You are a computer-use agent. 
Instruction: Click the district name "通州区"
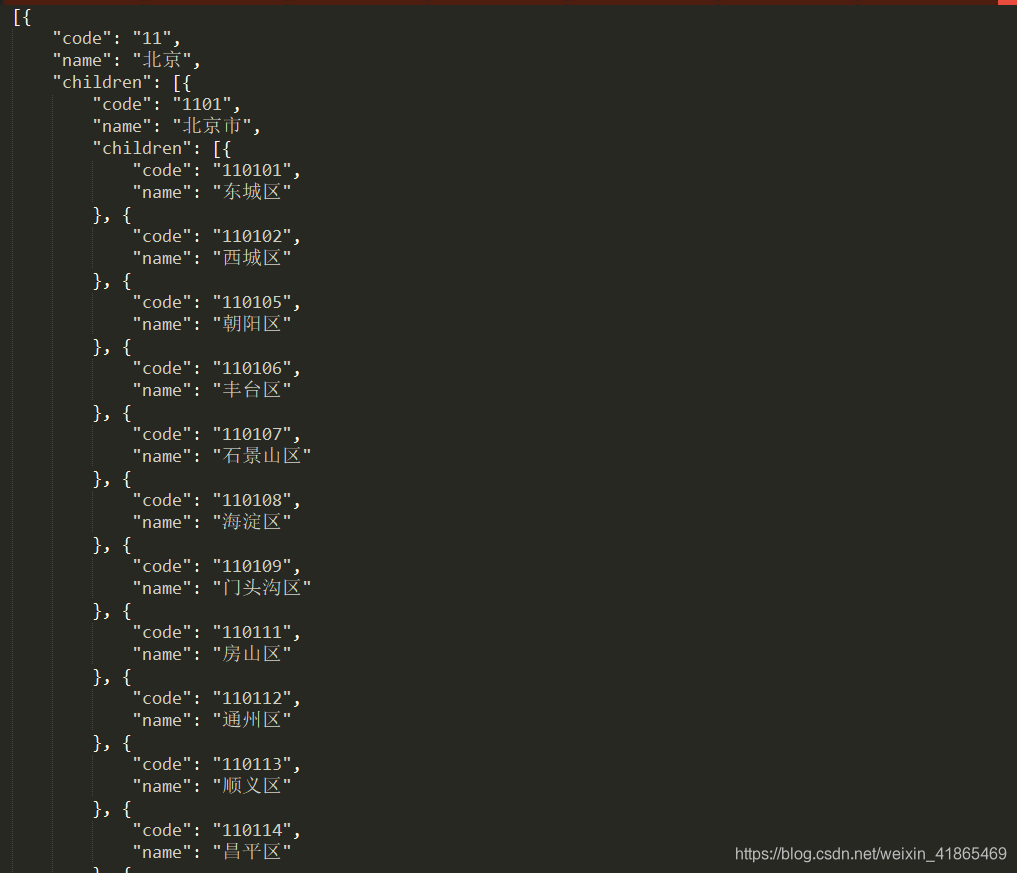coord(252,721)
